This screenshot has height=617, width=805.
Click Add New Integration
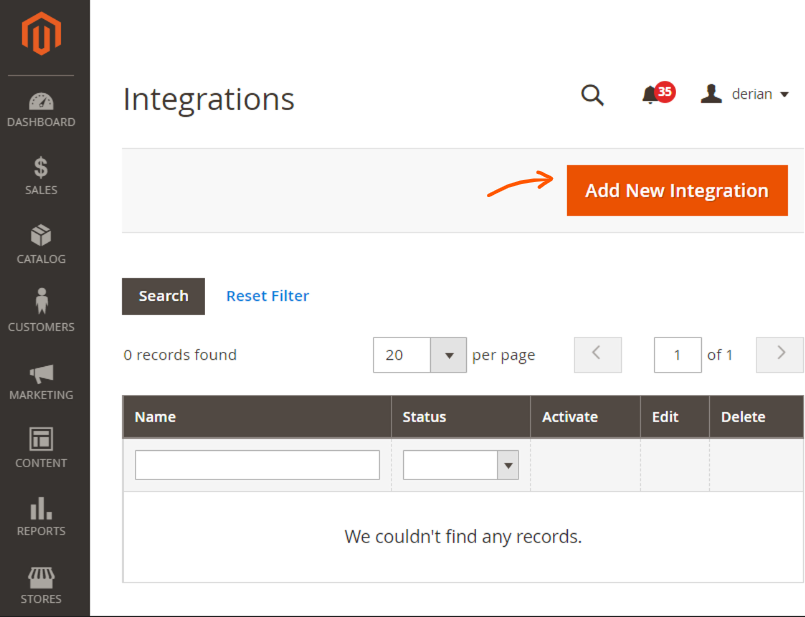click(x=677, y=190)
